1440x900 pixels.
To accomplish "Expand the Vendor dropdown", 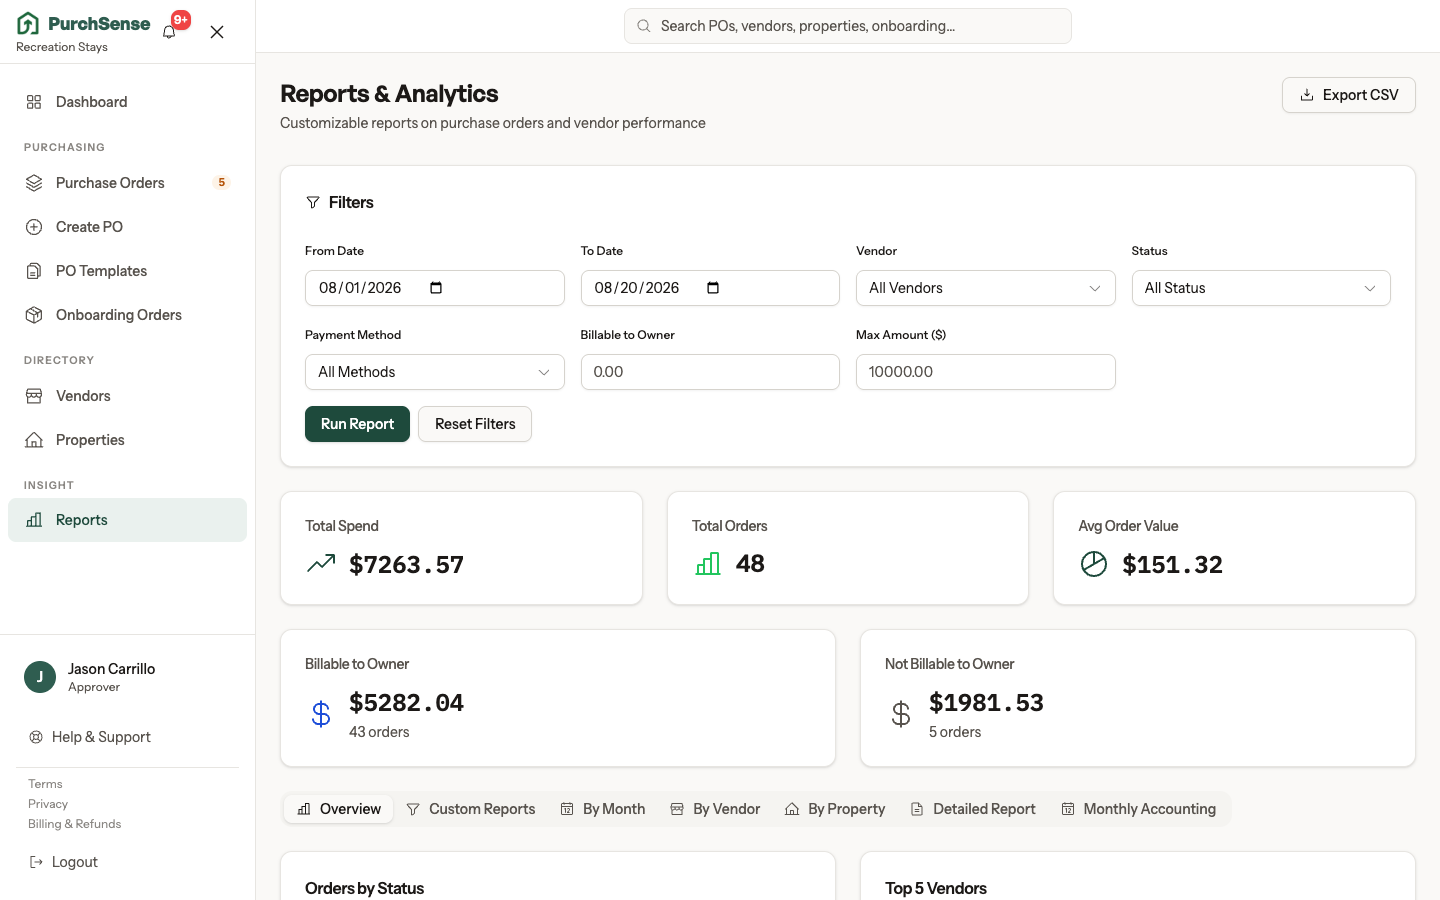I will click(x=986, y=288).
